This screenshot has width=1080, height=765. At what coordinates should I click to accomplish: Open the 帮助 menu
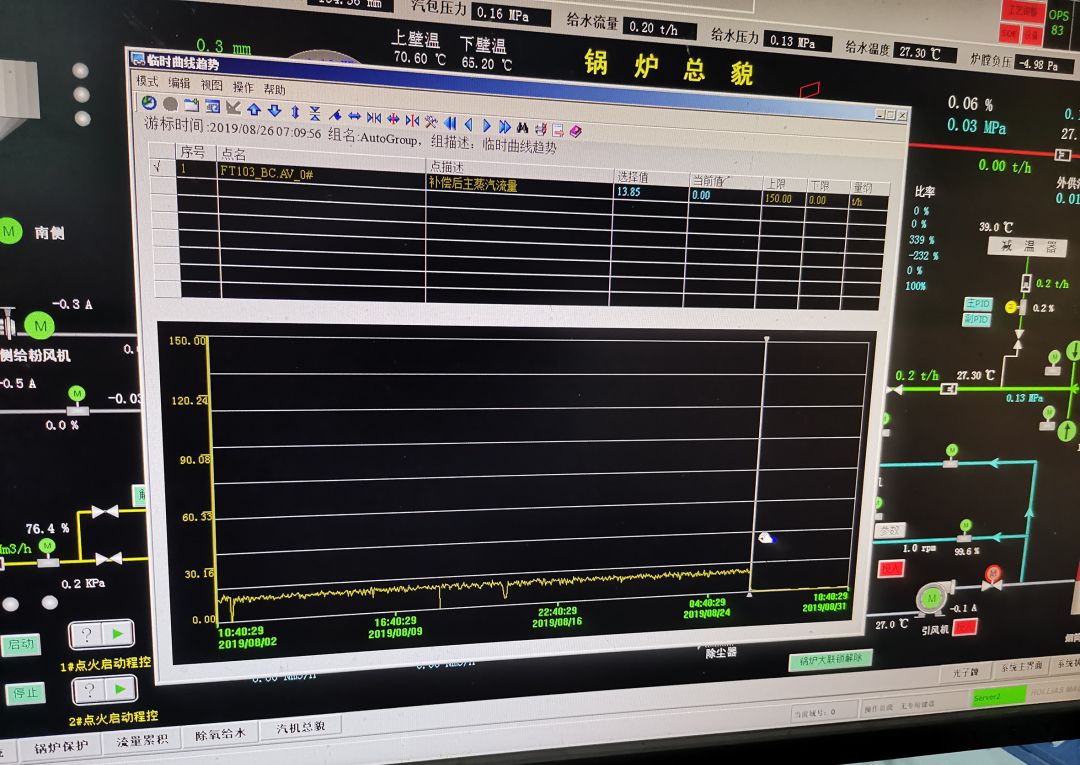[x=274, y=89]
